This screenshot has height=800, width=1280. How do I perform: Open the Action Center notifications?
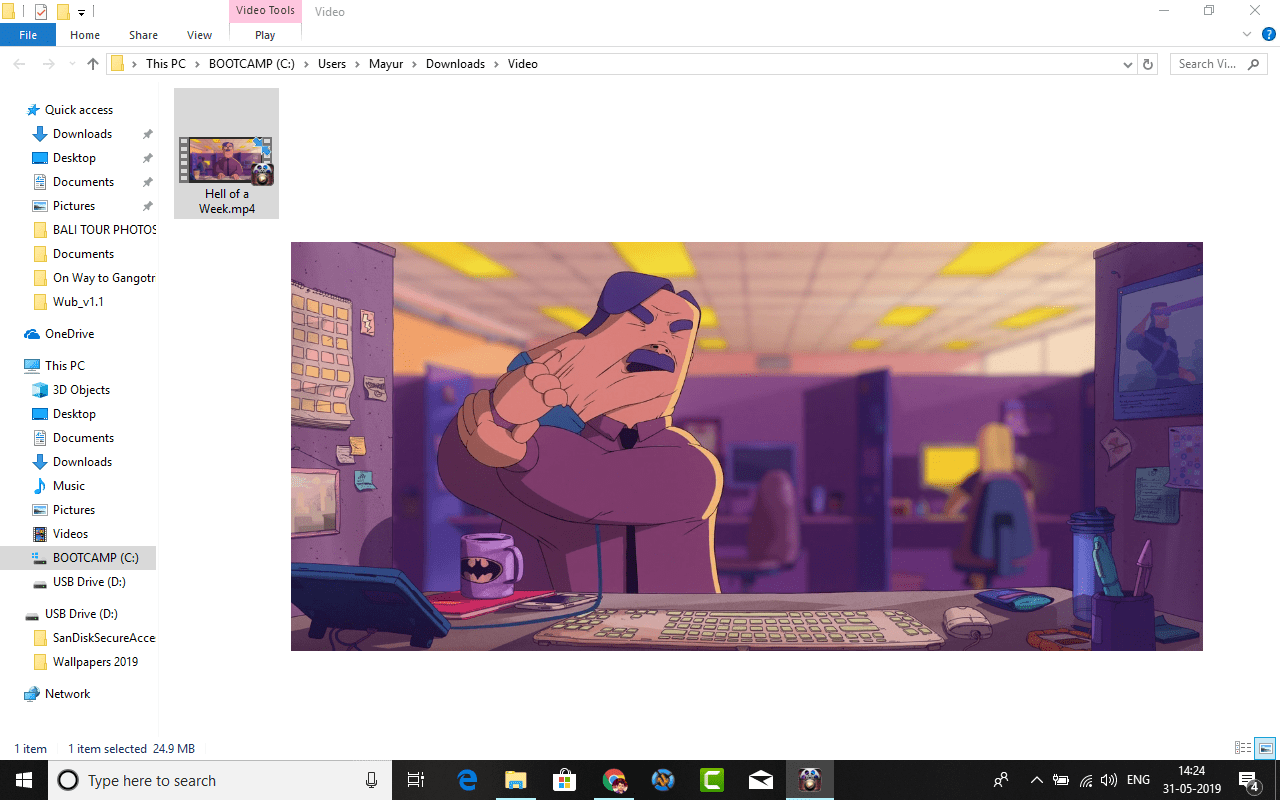[1249, 780]
